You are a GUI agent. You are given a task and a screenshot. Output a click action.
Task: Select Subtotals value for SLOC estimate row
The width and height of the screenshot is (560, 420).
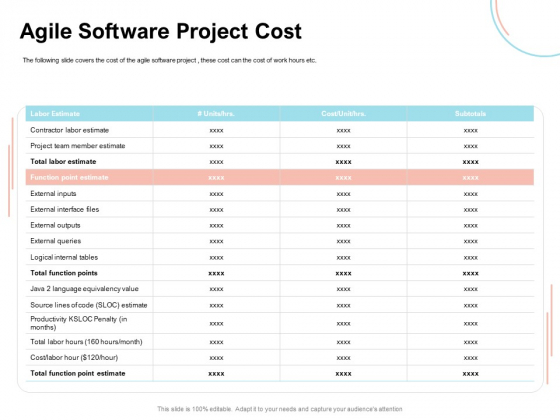(471, 306)
